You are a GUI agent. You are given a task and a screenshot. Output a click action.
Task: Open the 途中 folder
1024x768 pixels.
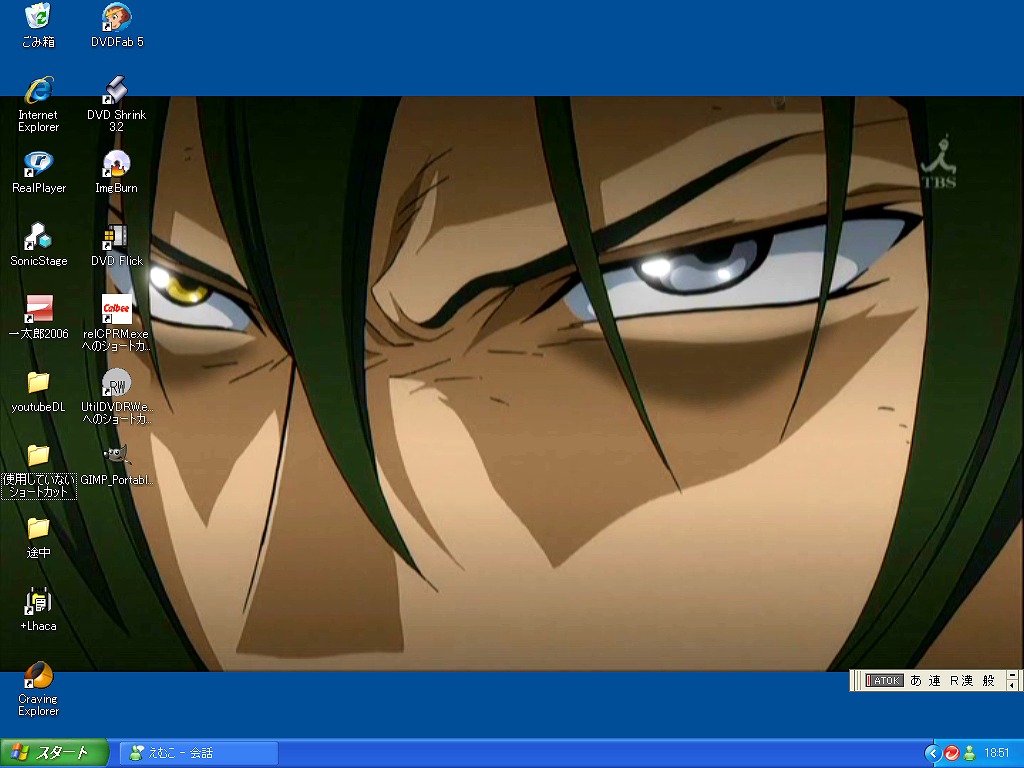tap(39, 537)
